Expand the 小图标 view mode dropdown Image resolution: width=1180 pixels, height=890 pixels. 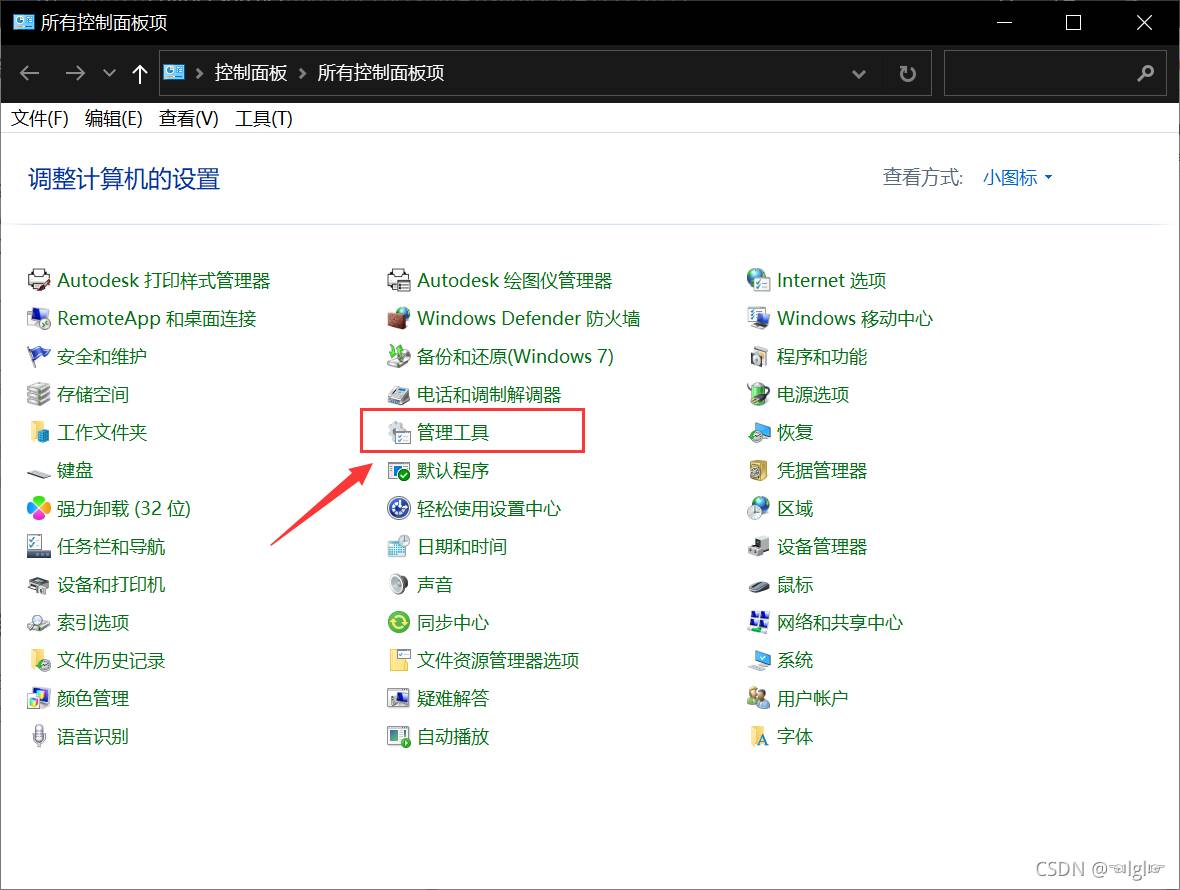[1017, 178]
